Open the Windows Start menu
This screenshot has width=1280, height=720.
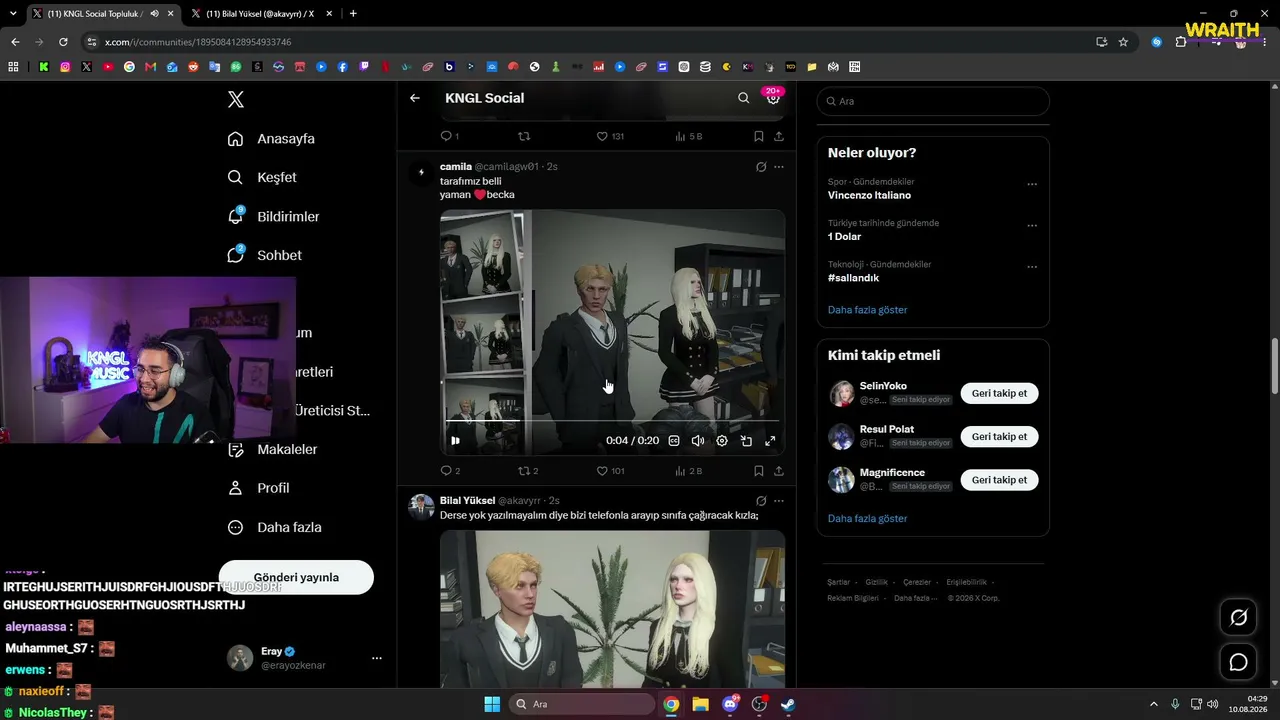click(492, 704)
